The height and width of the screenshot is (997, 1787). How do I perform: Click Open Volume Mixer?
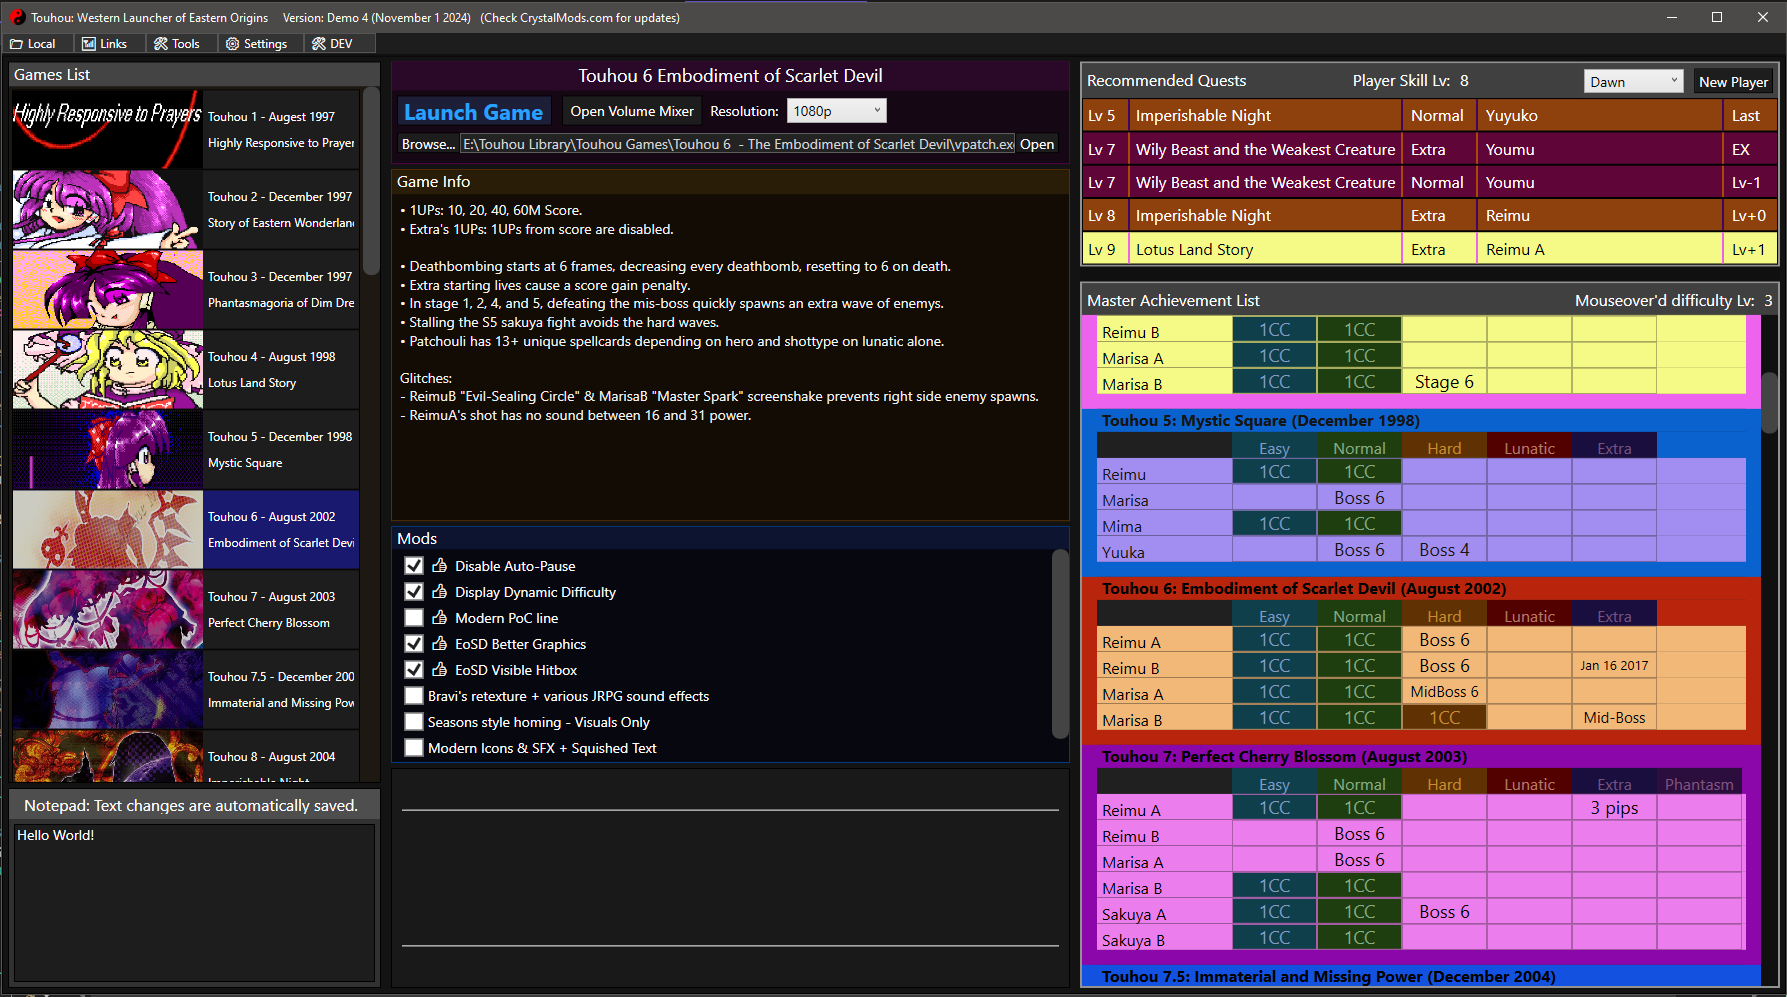pyautogui.click(x=631, y=111)
